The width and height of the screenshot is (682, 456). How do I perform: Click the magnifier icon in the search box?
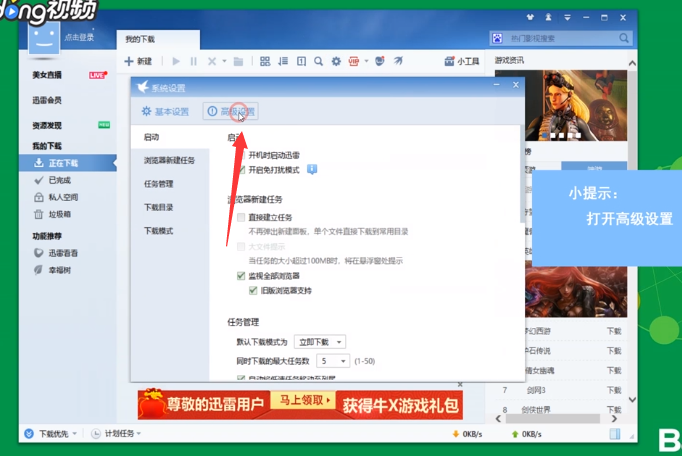point(624,38)
